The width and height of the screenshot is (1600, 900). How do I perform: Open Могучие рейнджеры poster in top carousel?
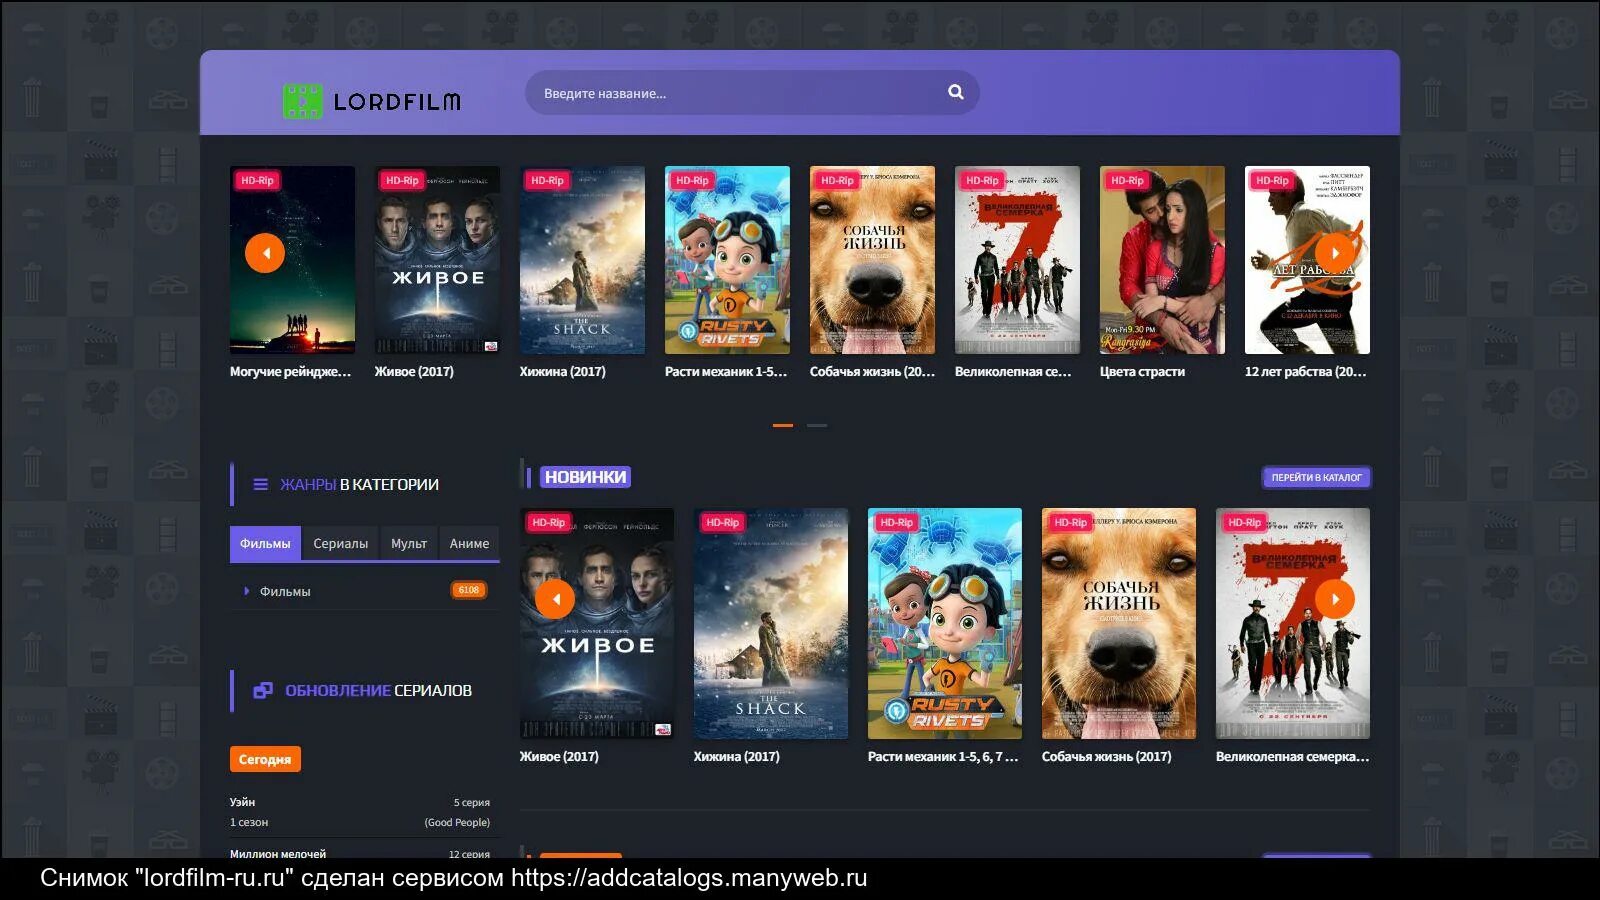tap(292, 260)
